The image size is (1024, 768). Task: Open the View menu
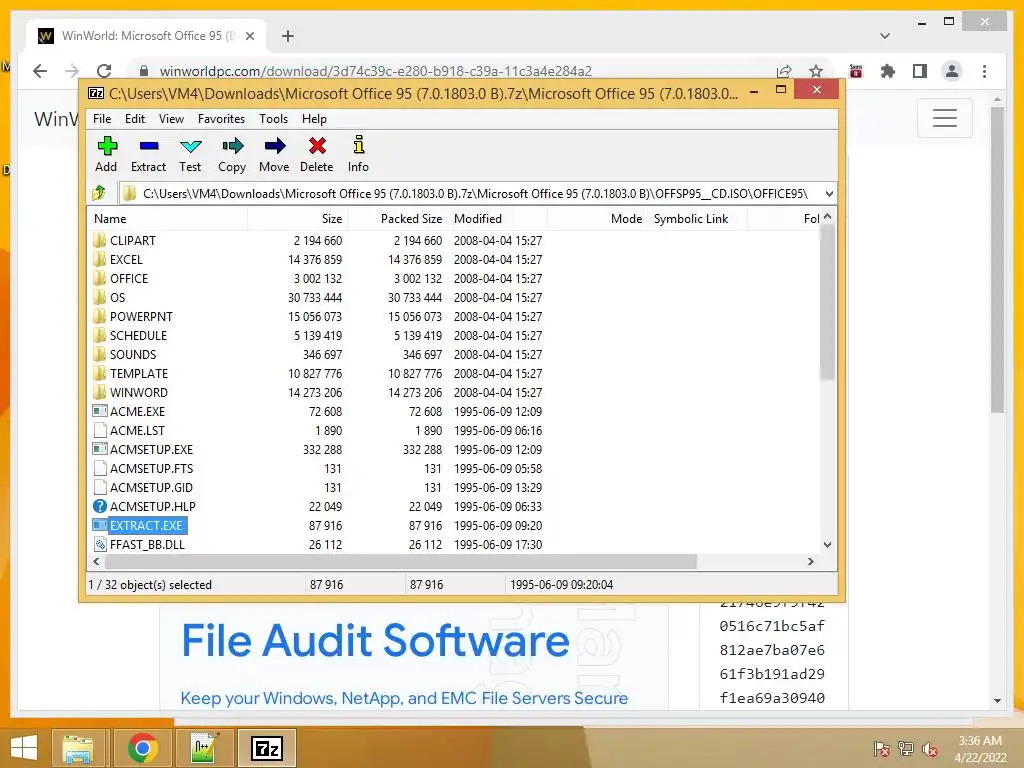coord(171,119)
